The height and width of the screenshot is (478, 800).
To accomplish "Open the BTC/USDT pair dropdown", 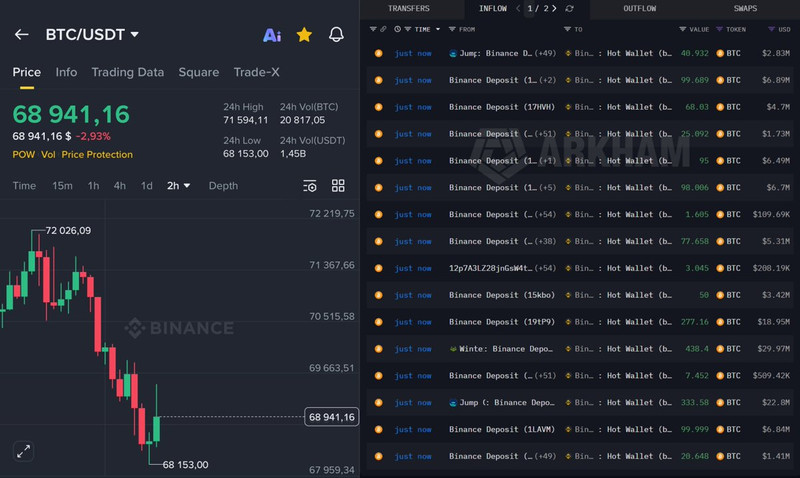I will (135, 35).
